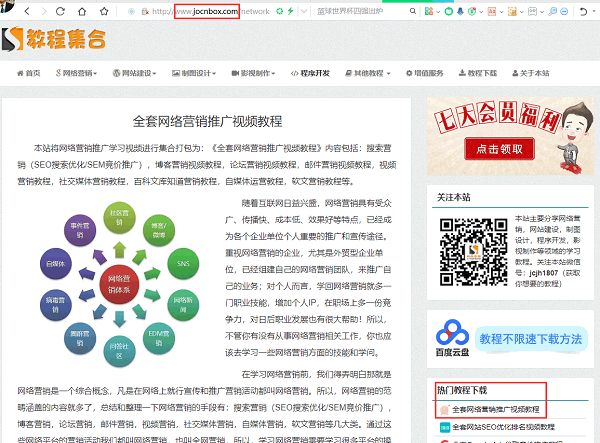Image resolution: width=600 pixels, height=443 pixels.
Task: Click the green round extension icon
Action: click(448, 11)
